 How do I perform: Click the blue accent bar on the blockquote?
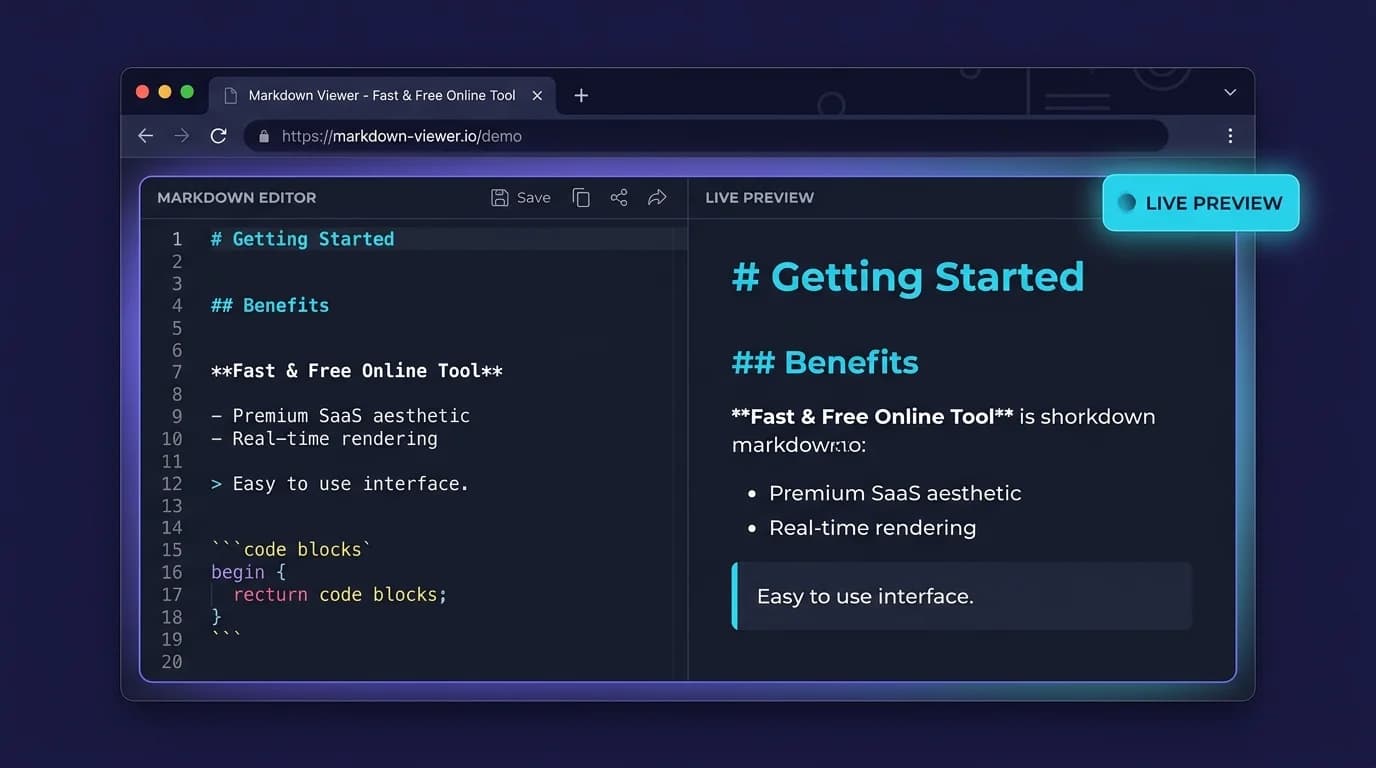736,595
